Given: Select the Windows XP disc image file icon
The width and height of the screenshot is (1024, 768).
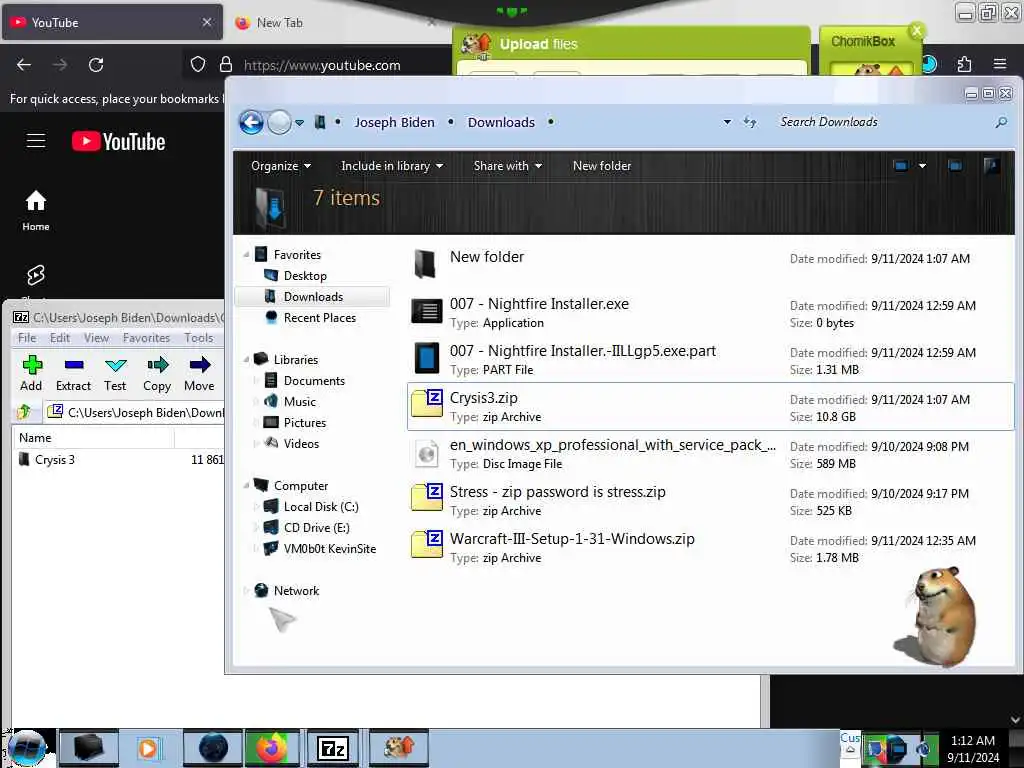Looking at the screenshot, I should [x=427, y=453].
